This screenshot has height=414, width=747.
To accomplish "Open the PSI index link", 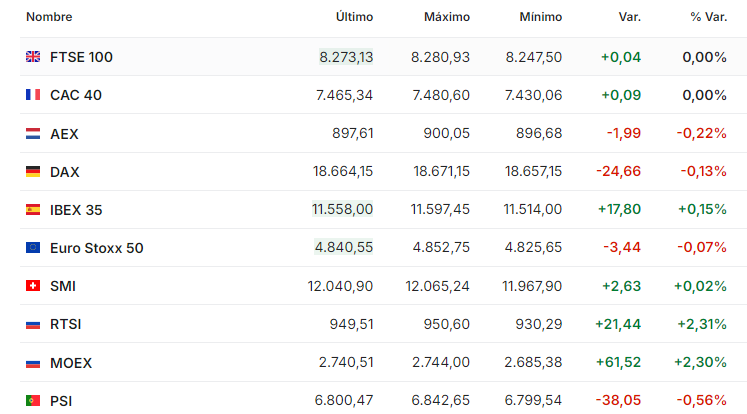I will (x=61, y=401).
